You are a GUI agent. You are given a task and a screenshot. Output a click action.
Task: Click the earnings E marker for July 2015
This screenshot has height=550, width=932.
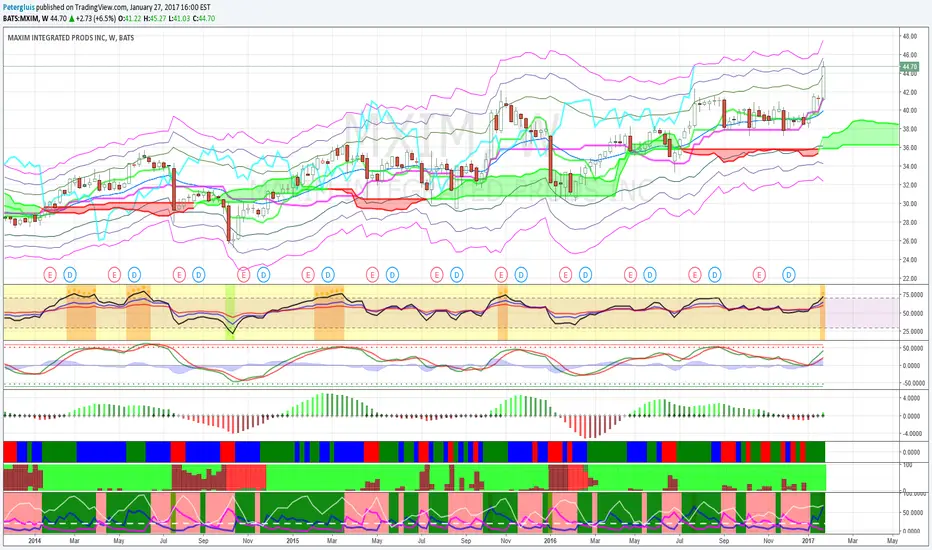coord(437,275)
